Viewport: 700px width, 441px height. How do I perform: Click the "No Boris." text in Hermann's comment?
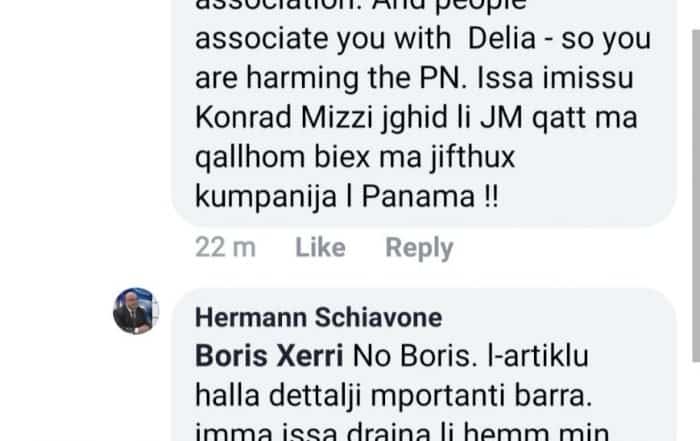[416, 356]
